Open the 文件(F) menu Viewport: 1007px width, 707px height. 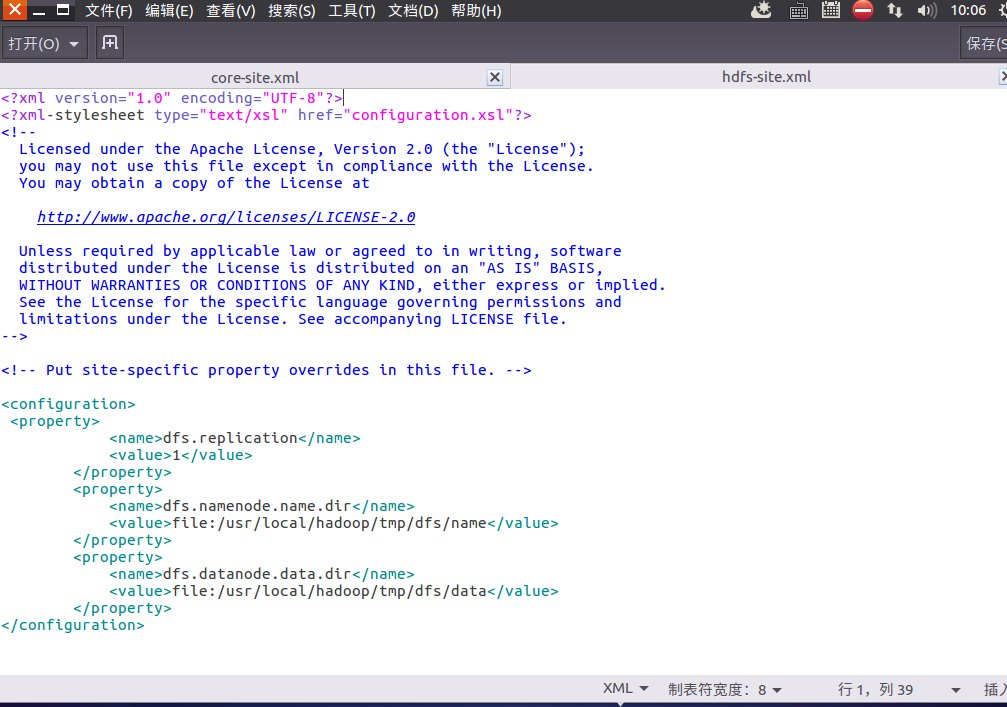(109, 11)
